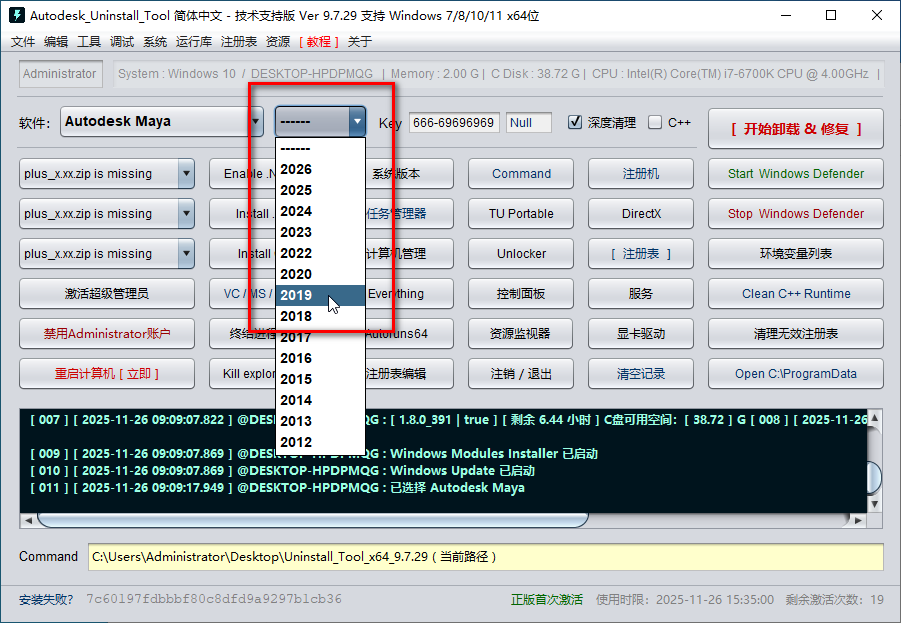Click 激活超级管理员 button
Screen dimensions: 901x623
(107, 294)
